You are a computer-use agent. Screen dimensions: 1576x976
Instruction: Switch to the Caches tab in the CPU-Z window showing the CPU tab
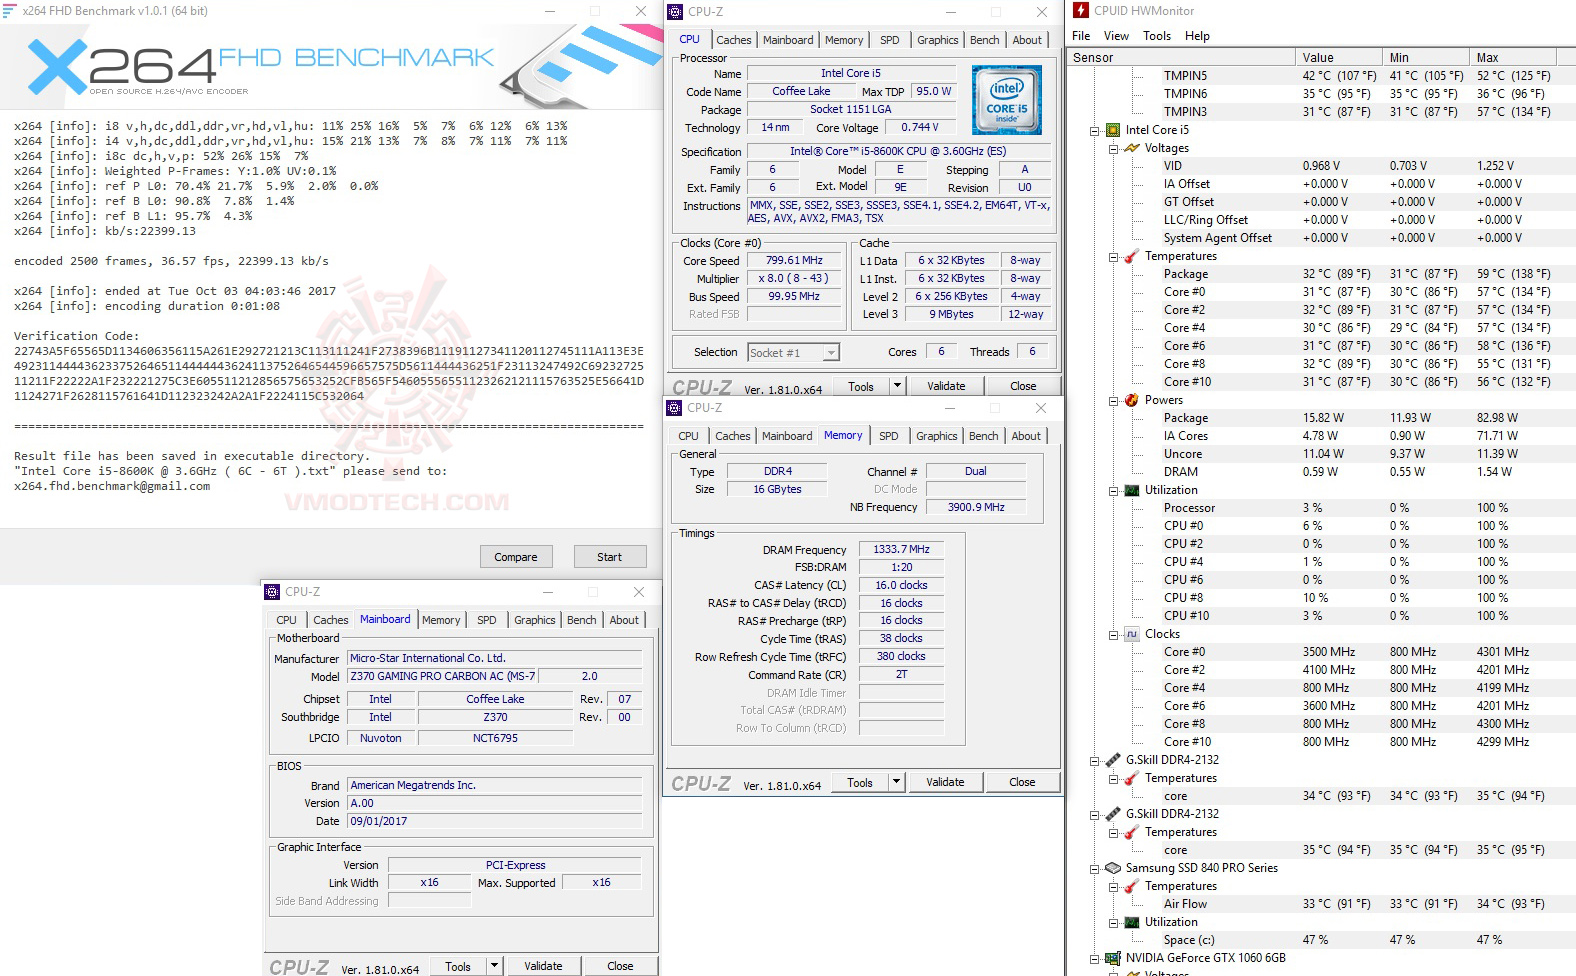pyautogui.click(x=734, y=40)
